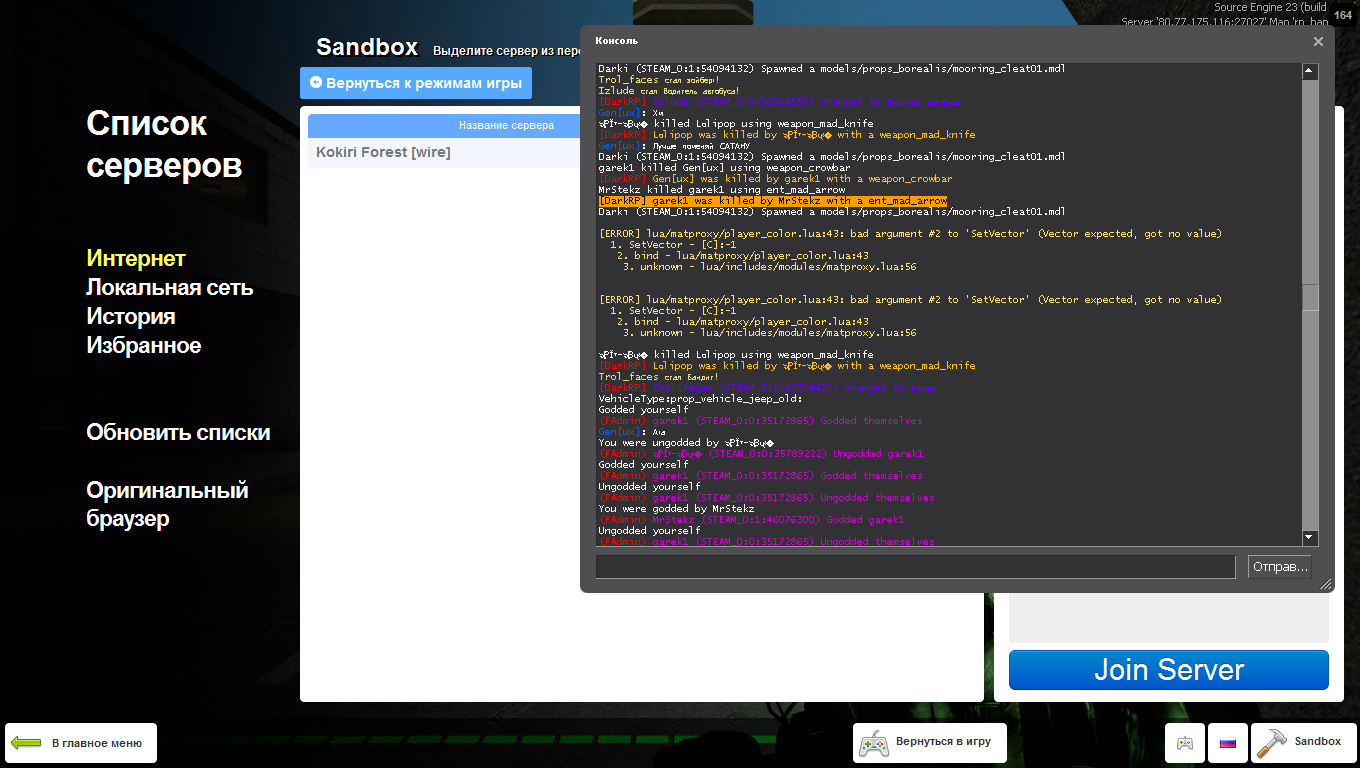Select 'Локальная сеть' server category
The height and width of the screenshot is (768, 1360).
[x=169, y=287]
